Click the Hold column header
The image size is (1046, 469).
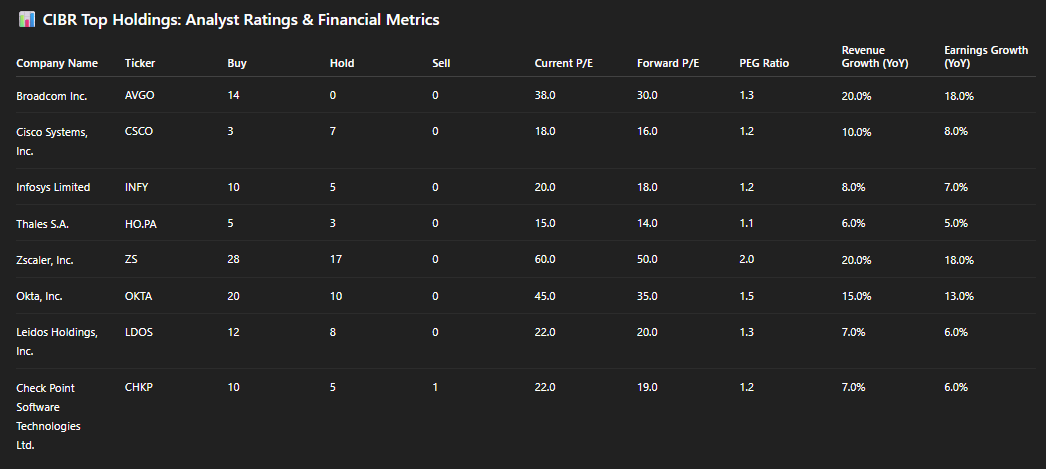tap(342, 63)
